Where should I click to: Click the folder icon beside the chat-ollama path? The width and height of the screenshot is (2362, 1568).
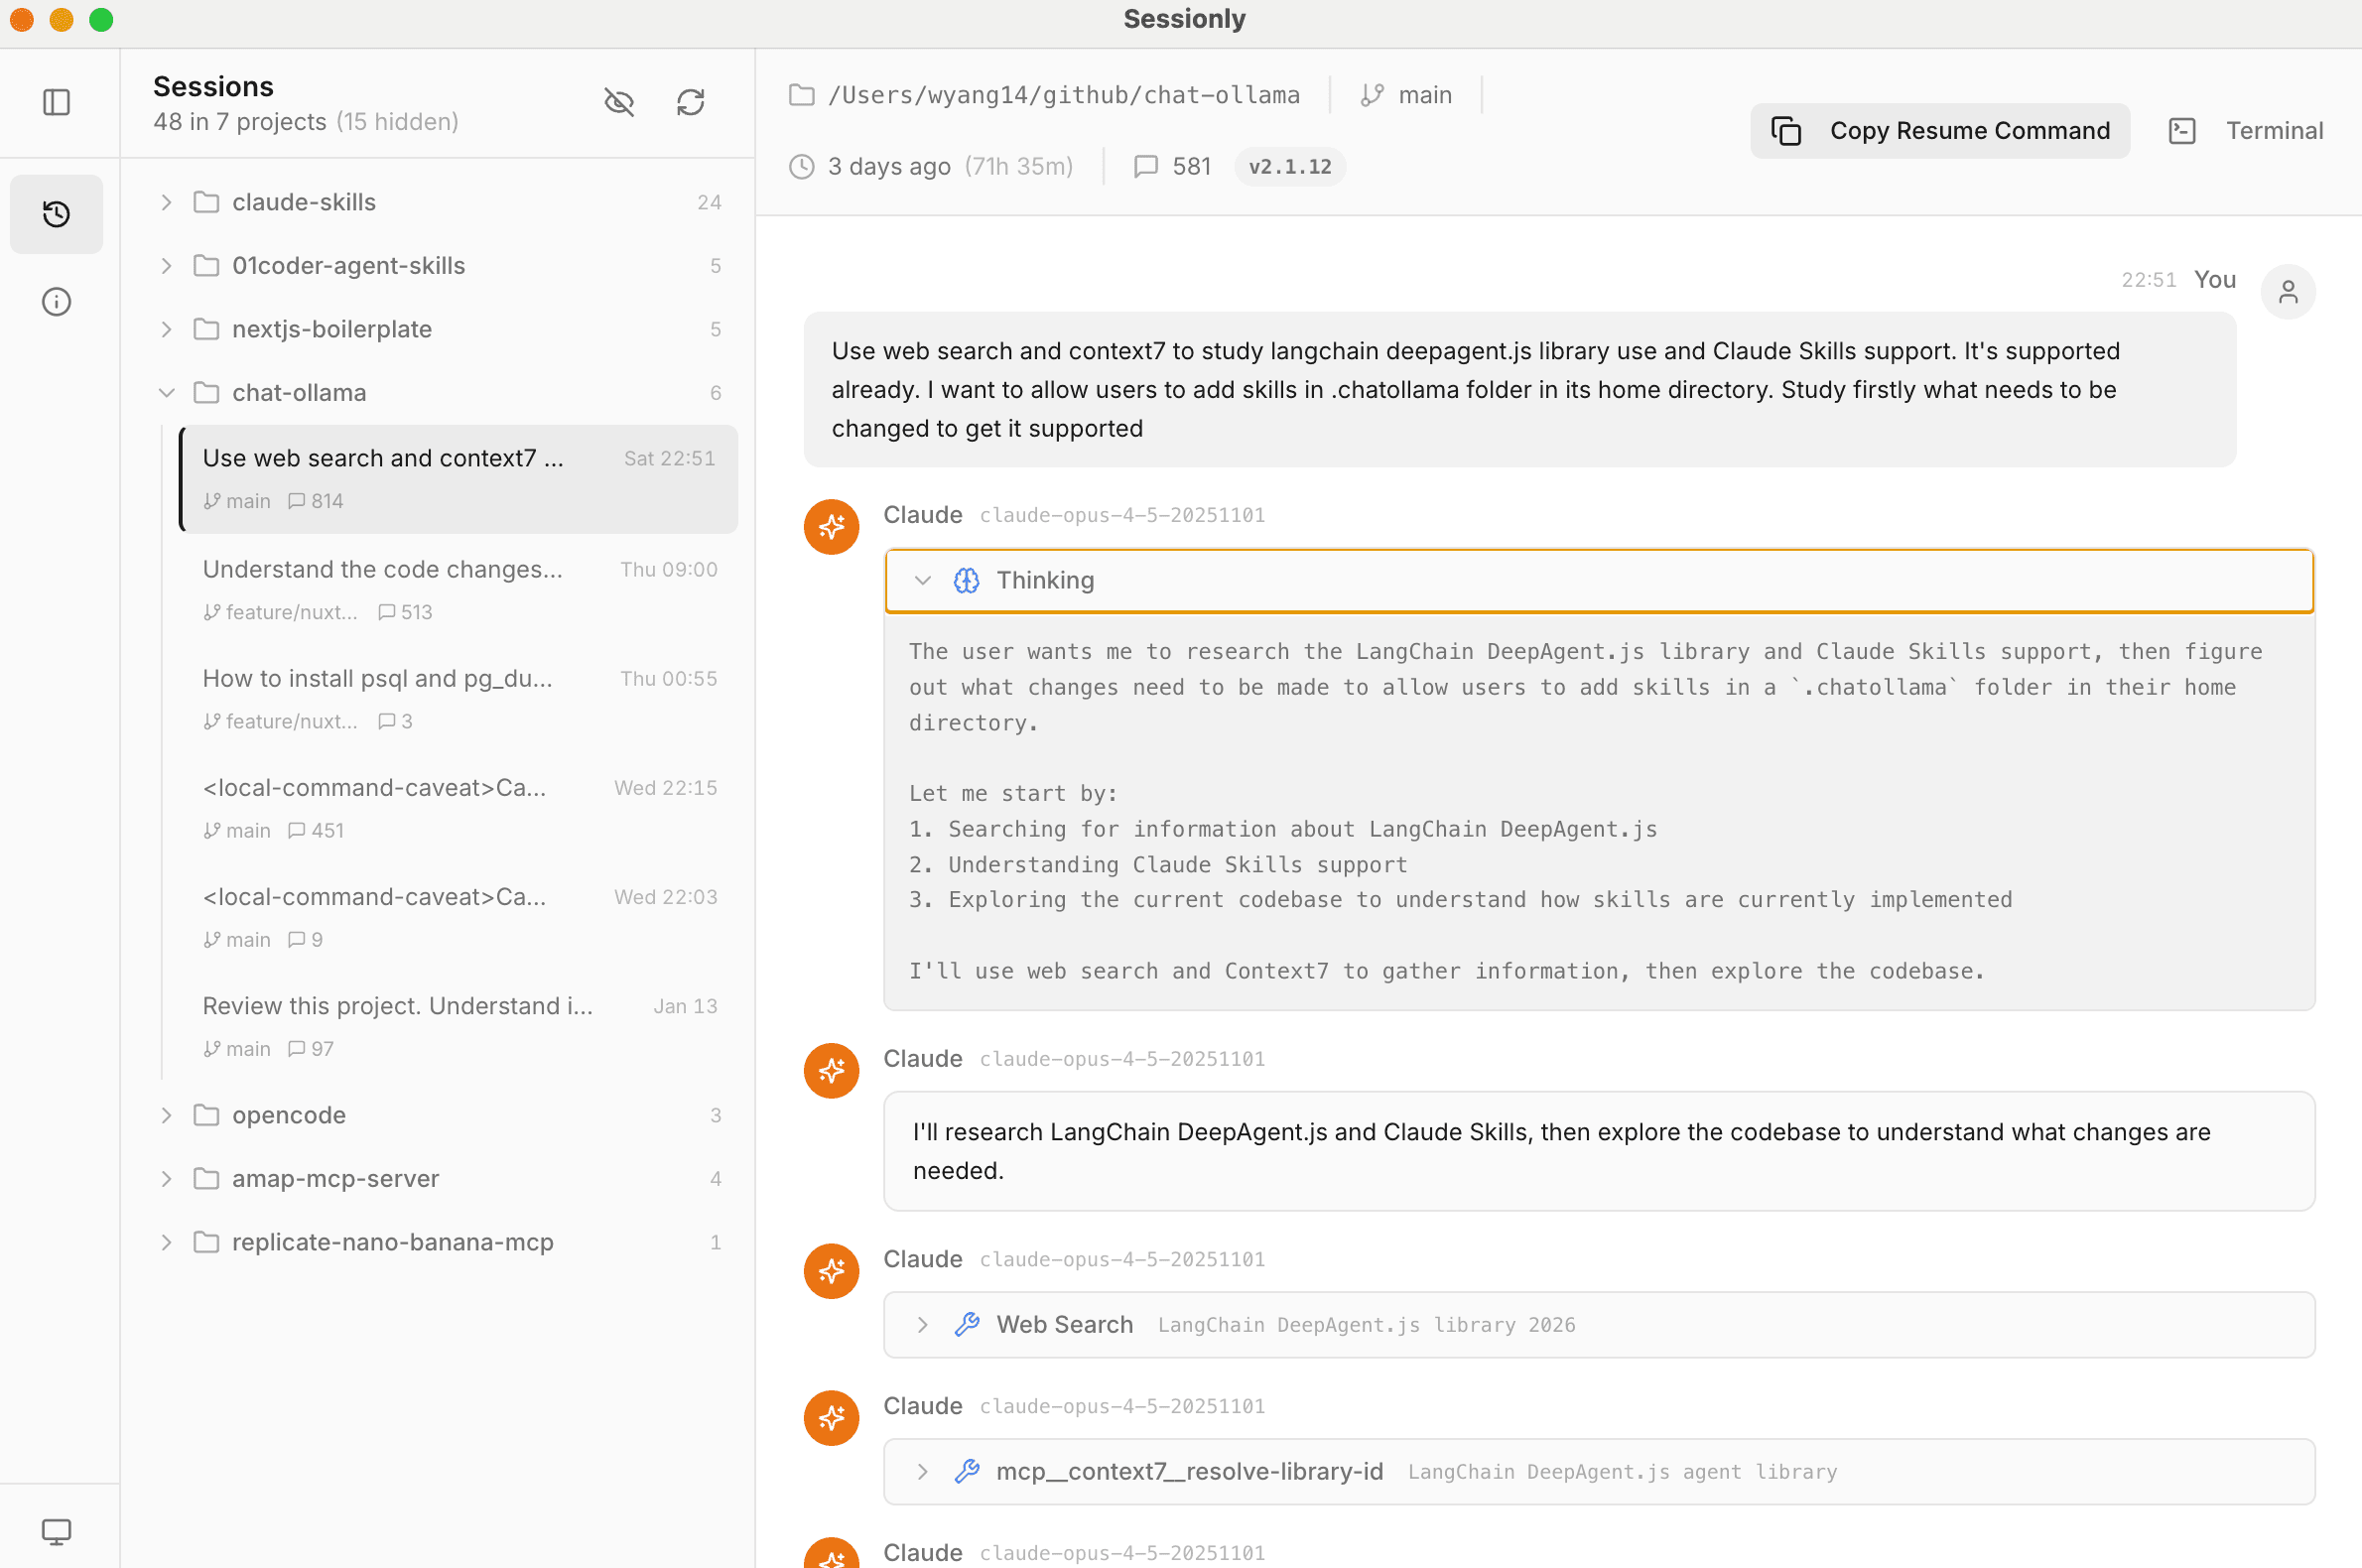point(801,94)
